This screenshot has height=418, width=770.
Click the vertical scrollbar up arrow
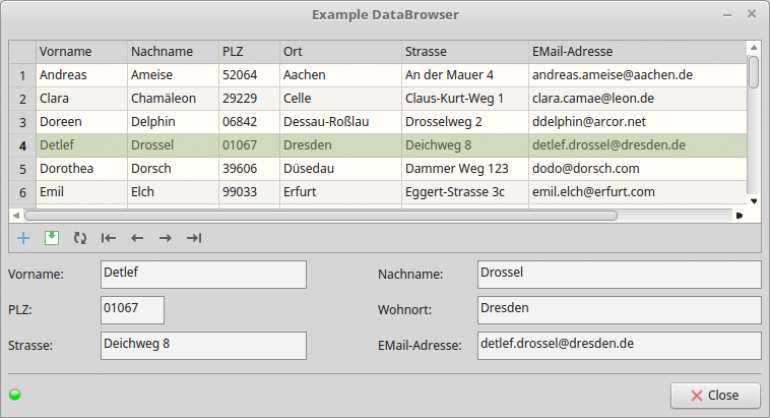pyautogui.click(x=753, y=47)
